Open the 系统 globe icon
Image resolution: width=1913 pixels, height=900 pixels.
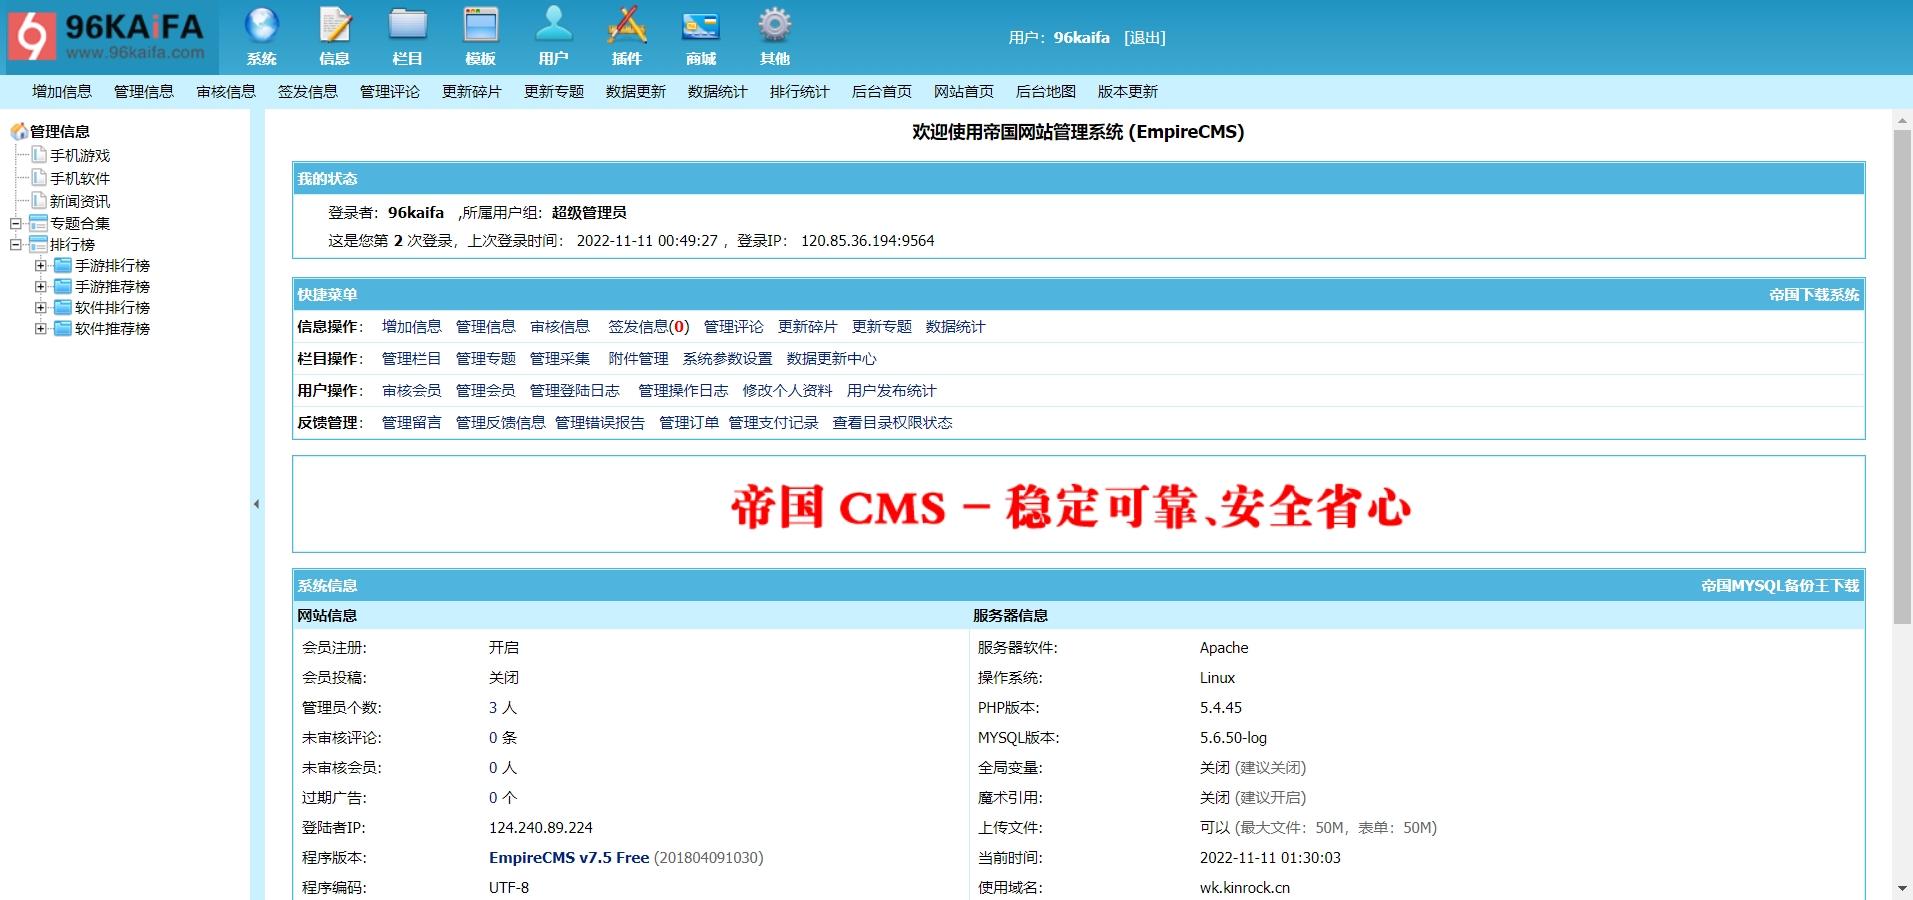tap(262, 24)
